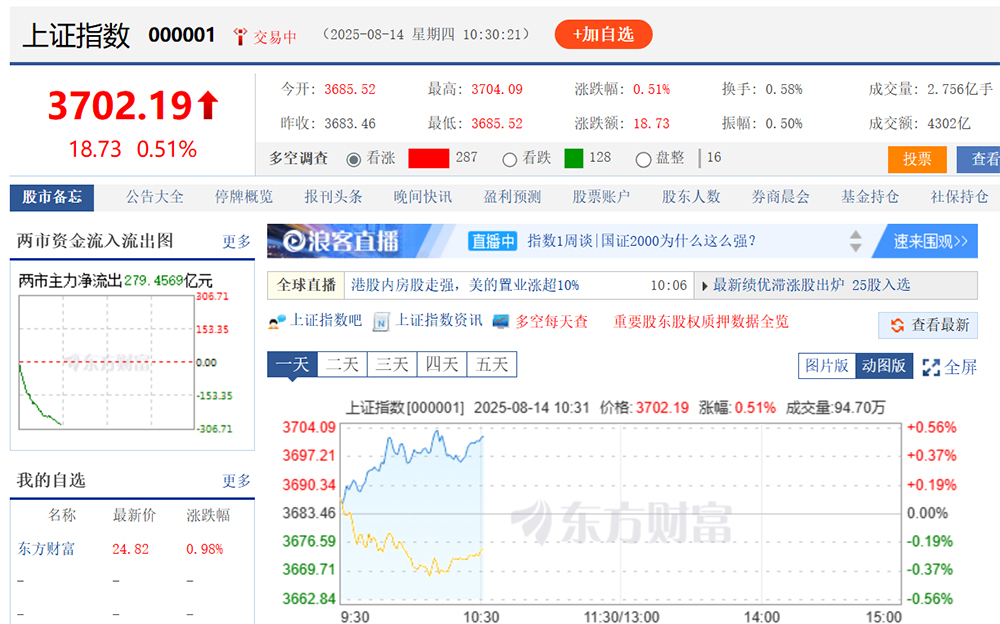Click the 全屏 fullscreen expand icon
This screenshot has height=624, width=1000.
coord(931,367)
